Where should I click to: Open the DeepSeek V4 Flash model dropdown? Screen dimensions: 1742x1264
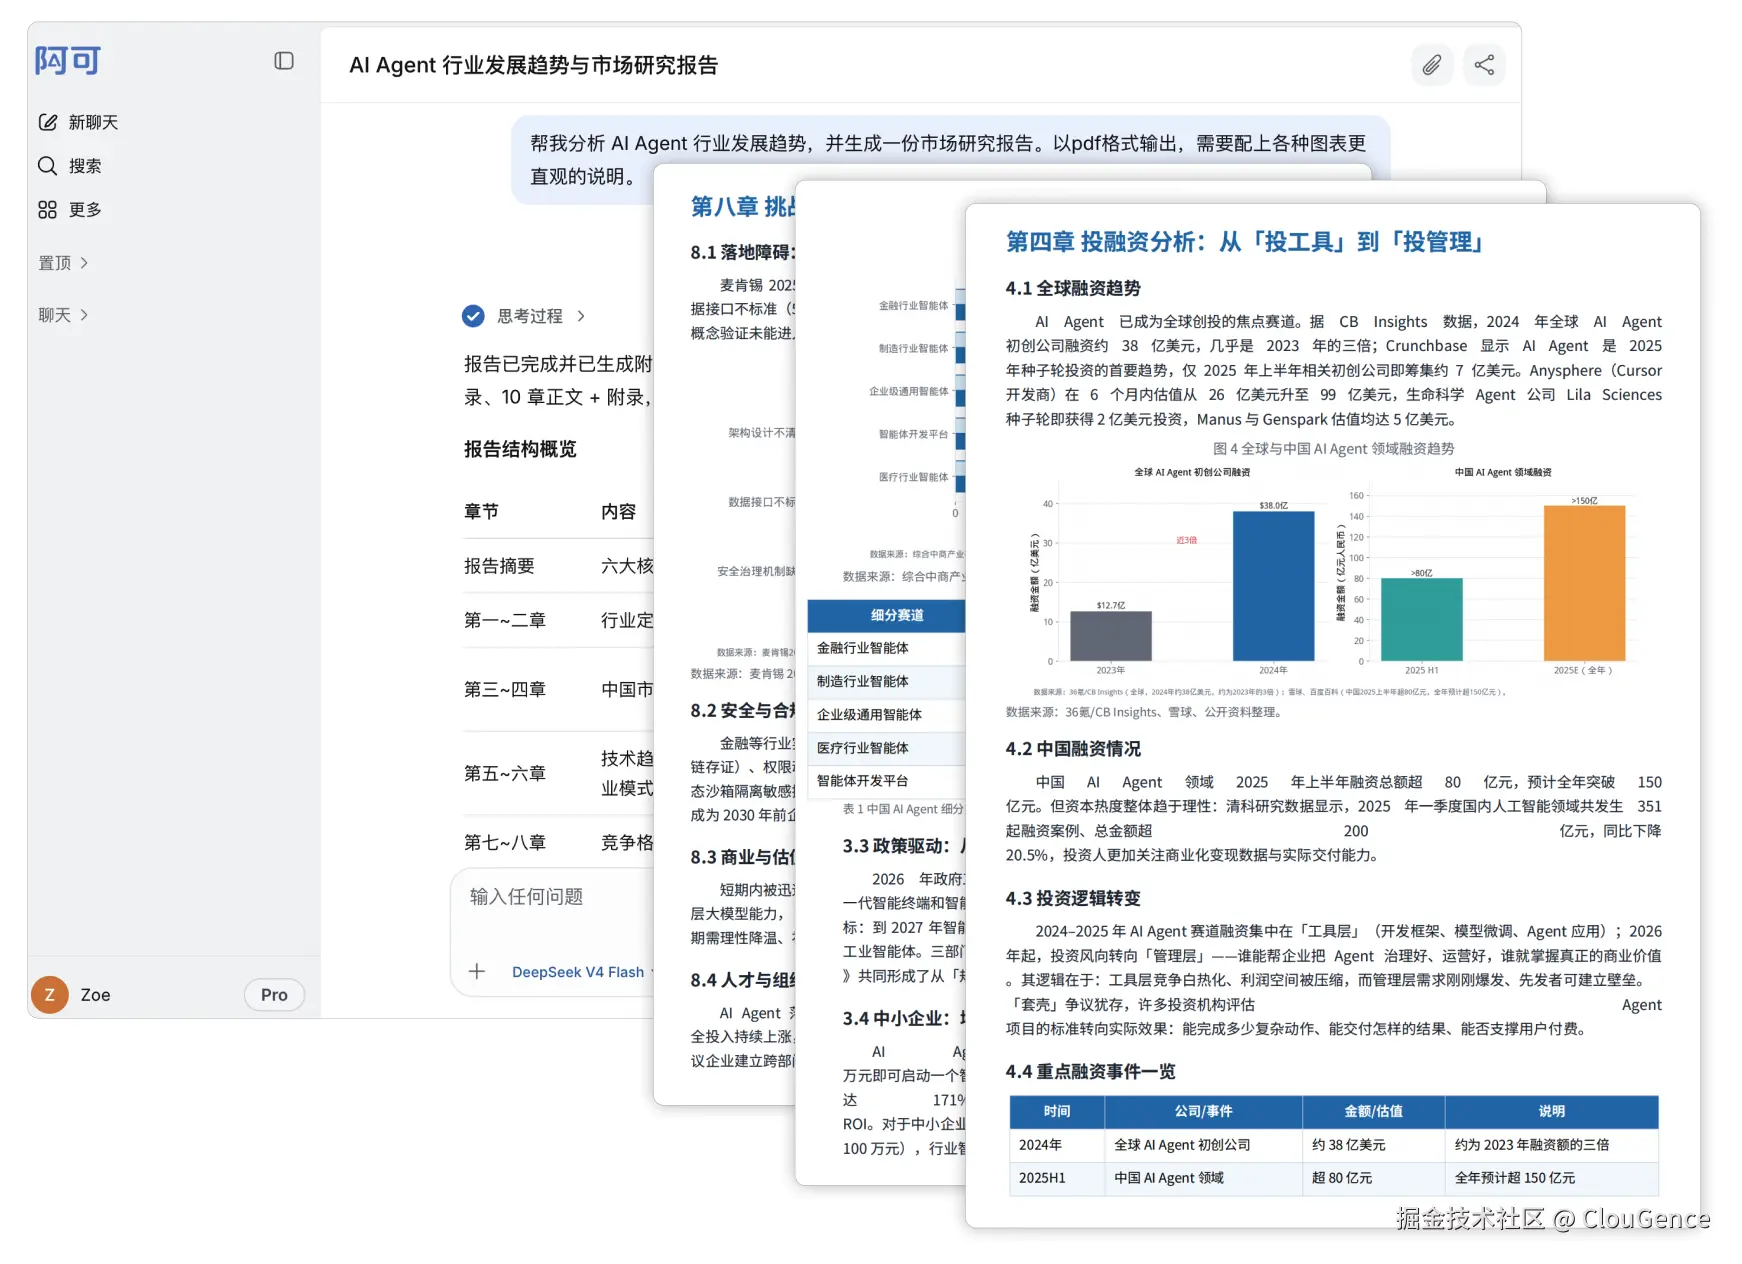point(582,972)
